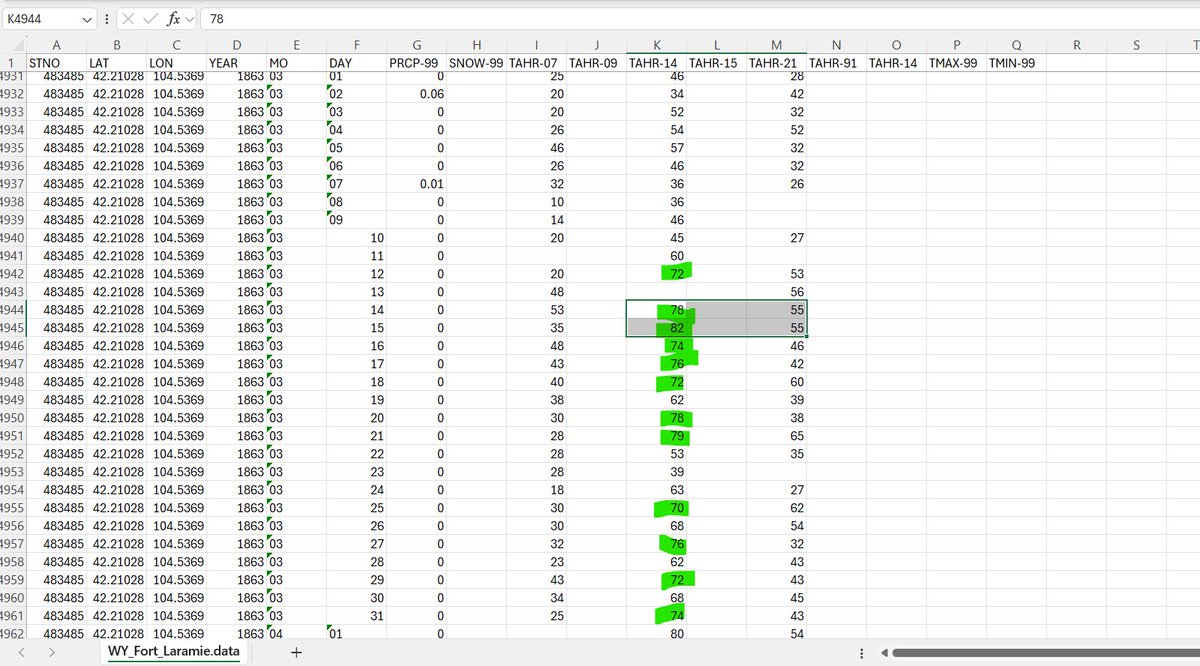Select the DAY cell containing 19
The width and height of the screenshot is (1200, 666).
[356, 400]
